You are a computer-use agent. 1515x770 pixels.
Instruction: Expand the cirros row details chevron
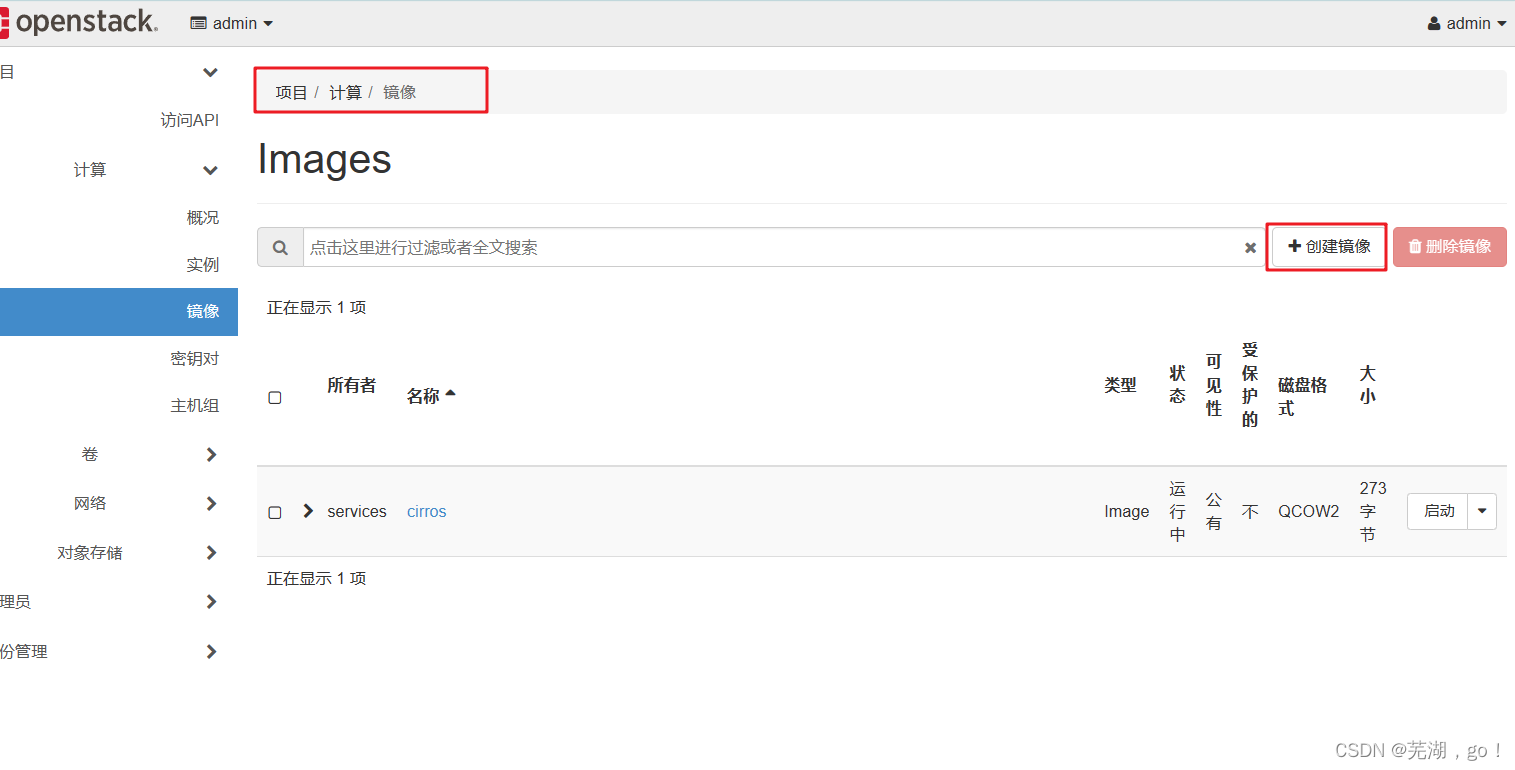point(308,511)
